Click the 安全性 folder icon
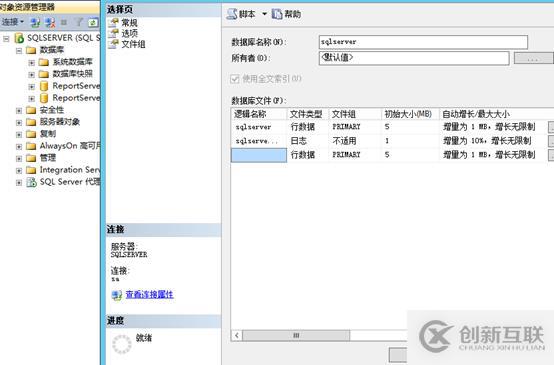The width and height of the screenshot is (554, 365). 31,110
